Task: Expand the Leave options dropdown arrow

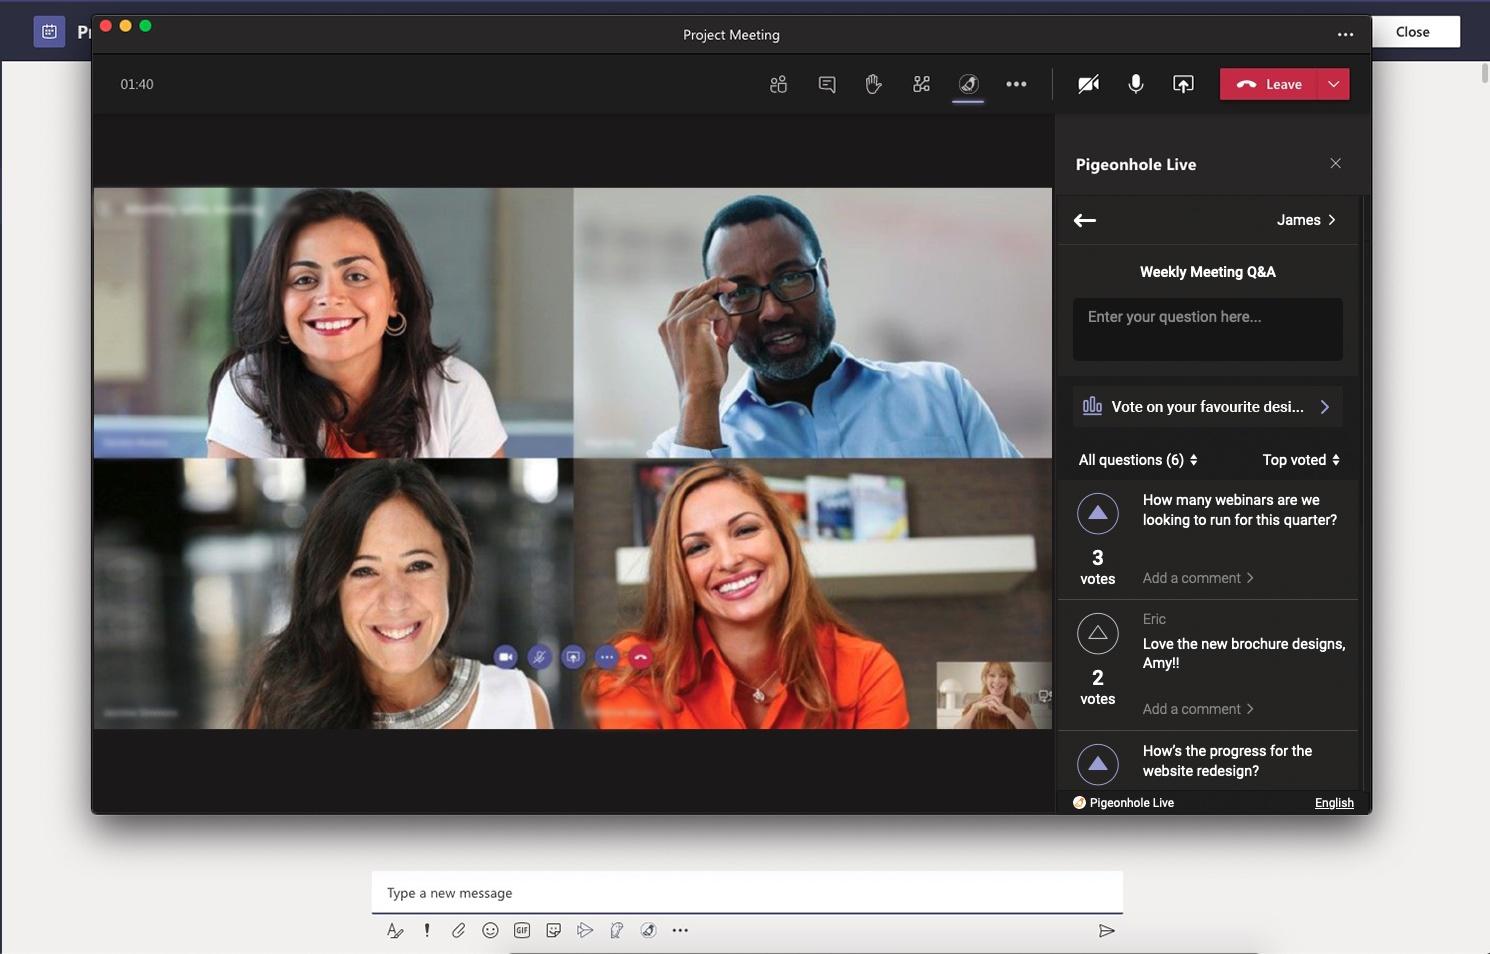Action: pyautogui.click(x=1334, y=84)
